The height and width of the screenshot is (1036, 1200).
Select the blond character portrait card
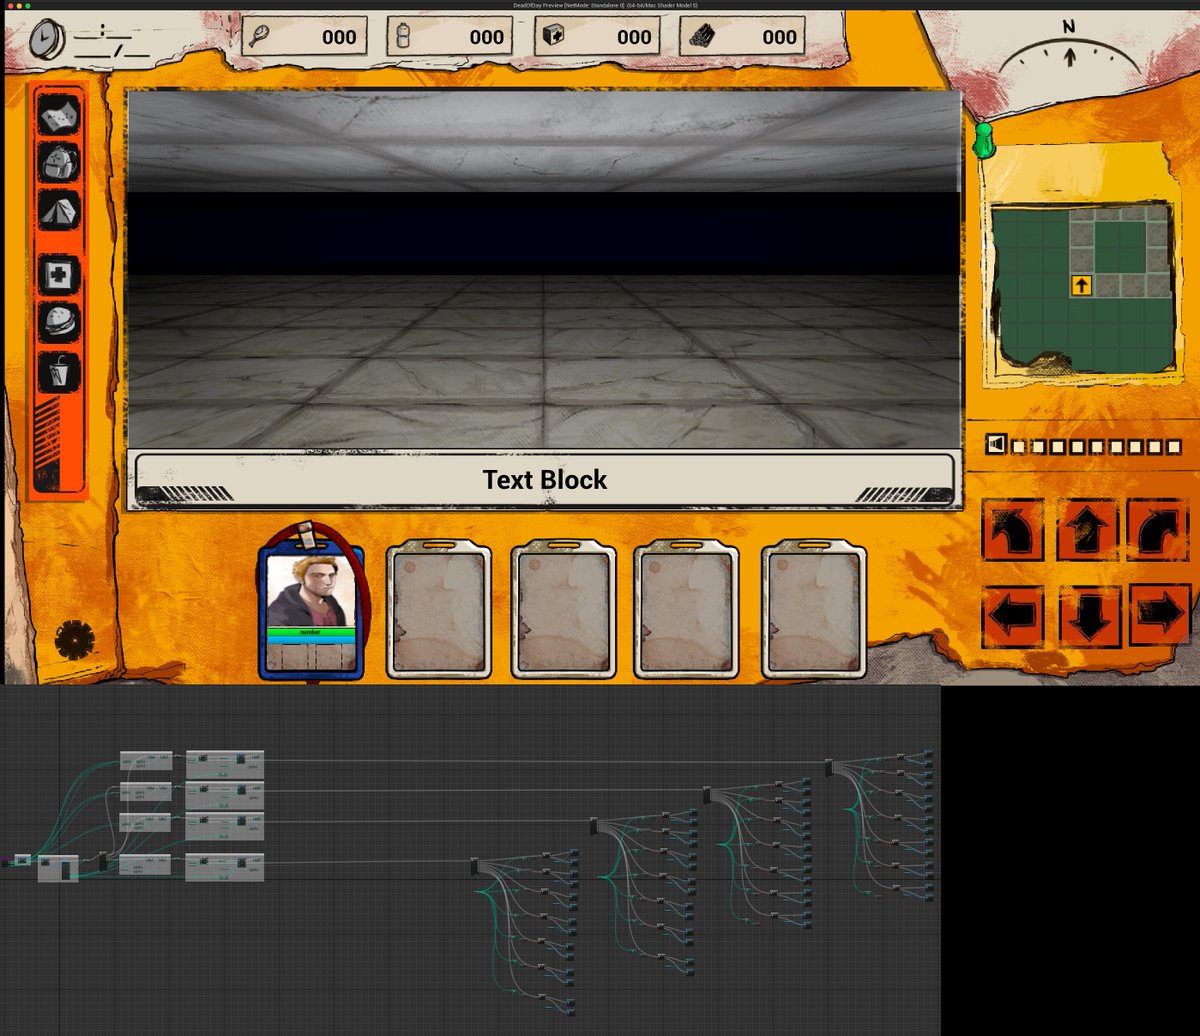pyautogui.click(x=311, y=605)
